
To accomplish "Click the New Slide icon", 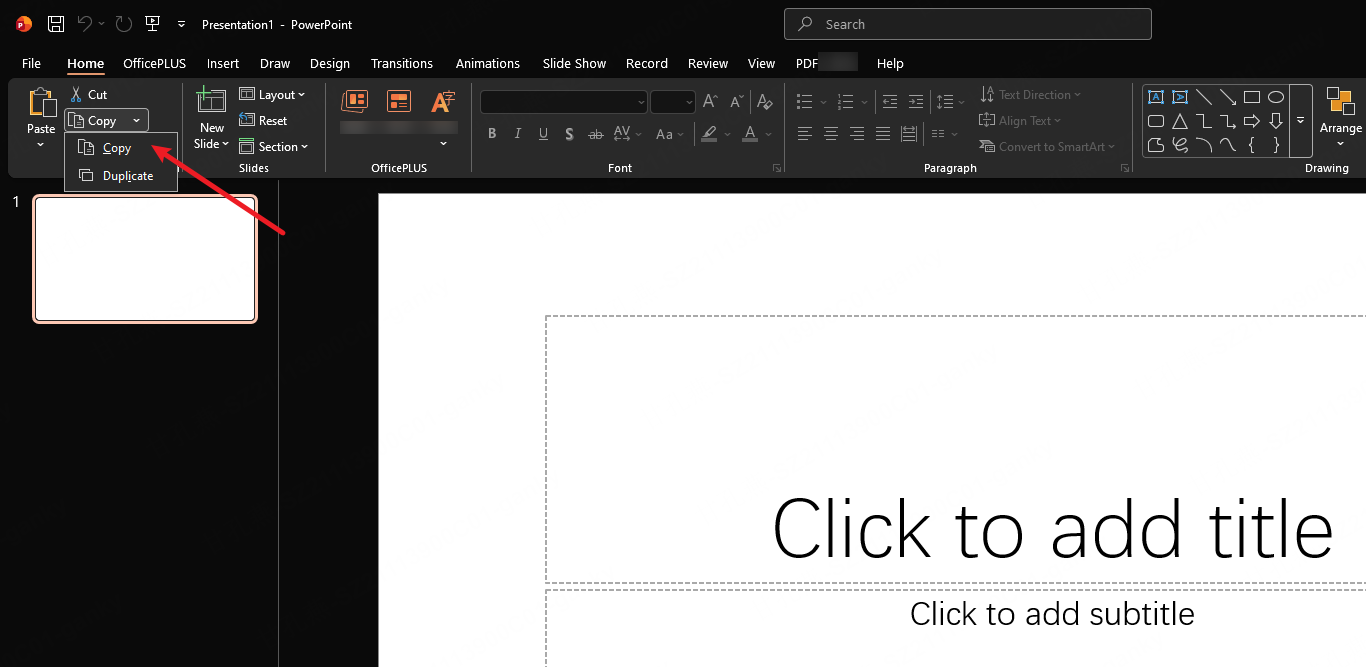I will pyautogui.click(x=211, y=101).
